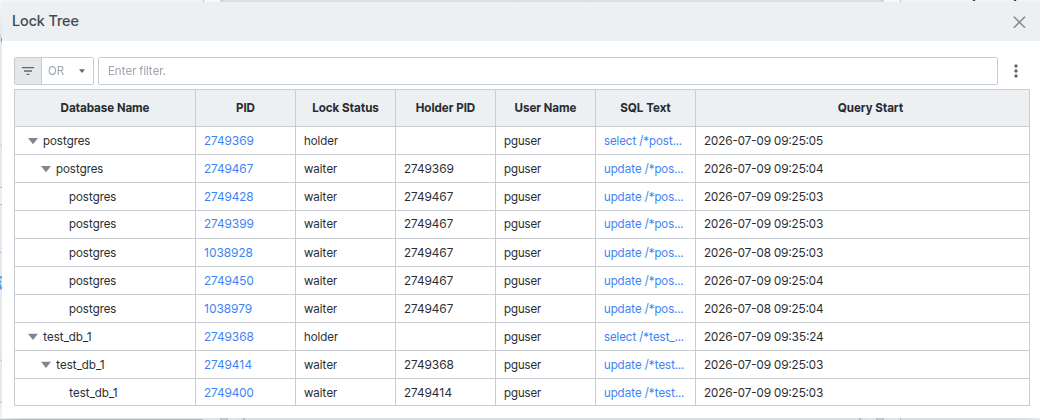The width and height of the screenshot is (1040, 420).
Task: Collapse the test_db_1 waiter 2749414 subtree
Action: pyautogui.click(x=46, y=365)
